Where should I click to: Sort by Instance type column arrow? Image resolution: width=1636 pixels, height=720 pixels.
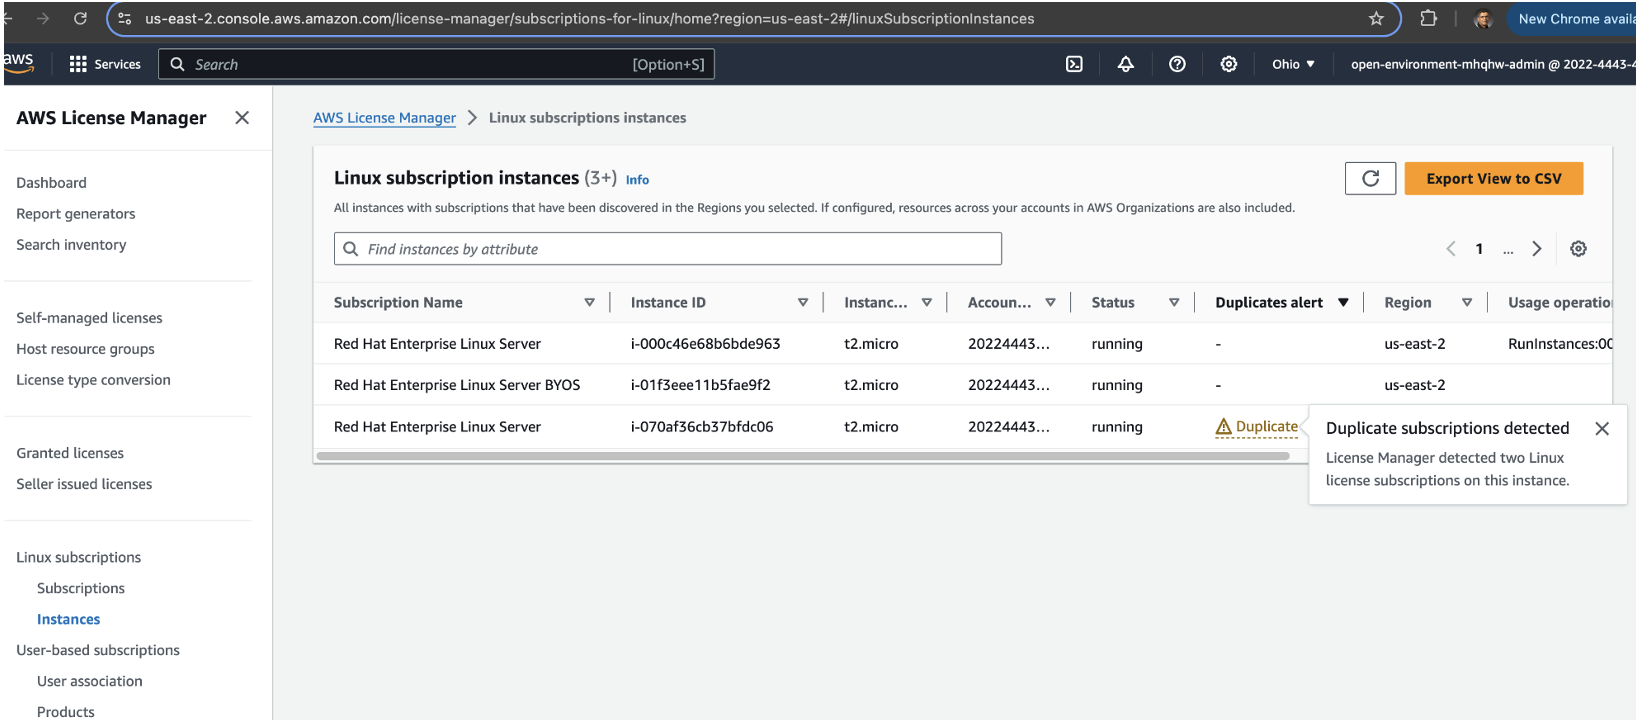click(926, 302)
